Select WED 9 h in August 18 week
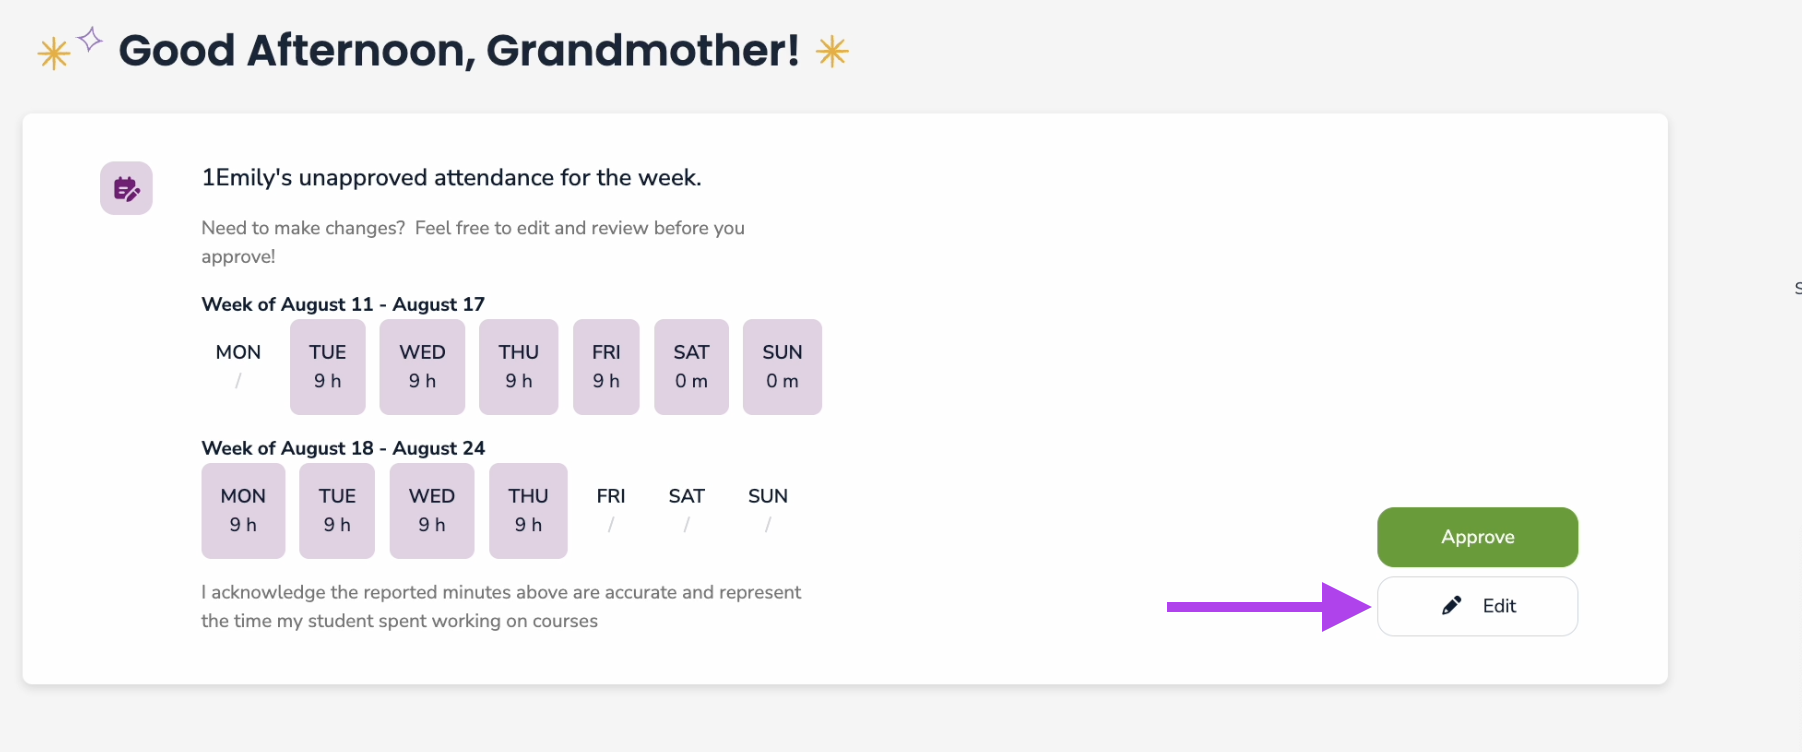This screenshot has width=1802, height=752. [x=432, y=511]
